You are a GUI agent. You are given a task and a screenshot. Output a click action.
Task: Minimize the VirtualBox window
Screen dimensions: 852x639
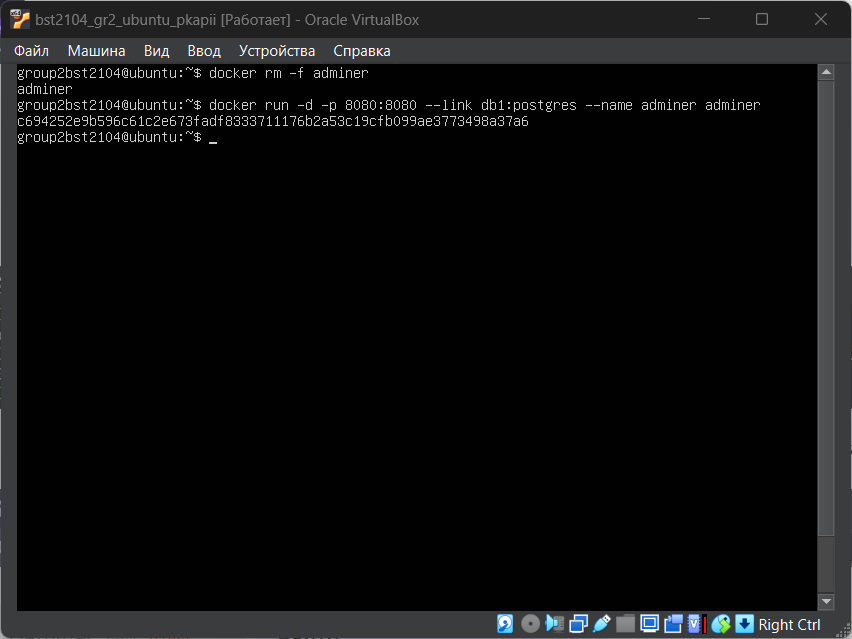tap(704, 19)
